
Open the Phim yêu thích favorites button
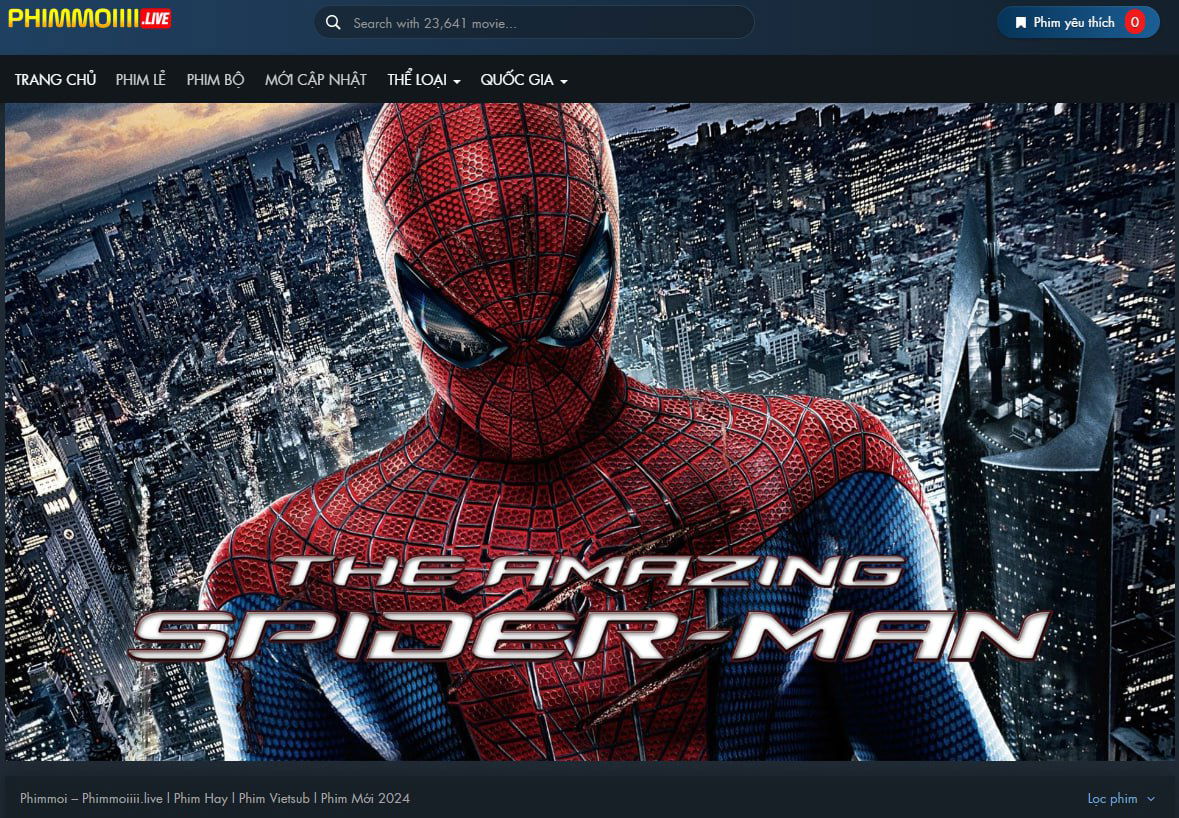click(1078, 23)
